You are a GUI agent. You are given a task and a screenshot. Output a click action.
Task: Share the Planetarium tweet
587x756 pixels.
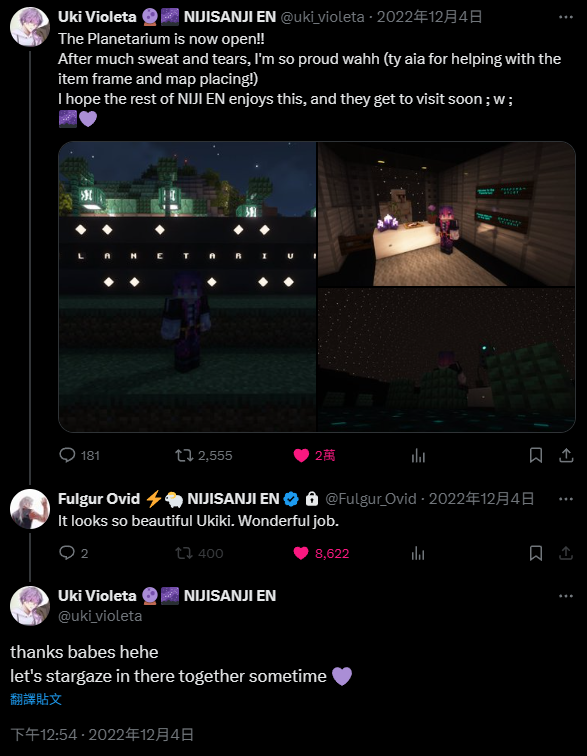coord(566,455)
